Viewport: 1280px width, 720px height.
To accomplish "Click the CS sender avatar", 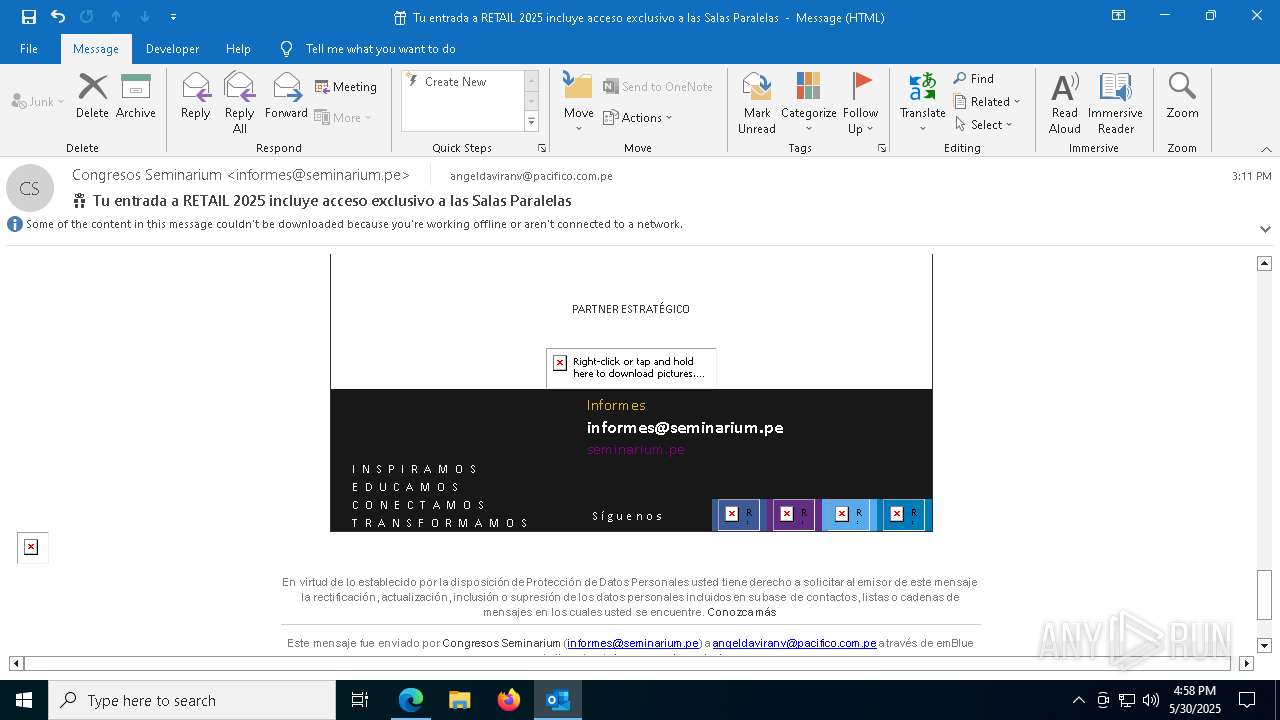I will [30, 188].
